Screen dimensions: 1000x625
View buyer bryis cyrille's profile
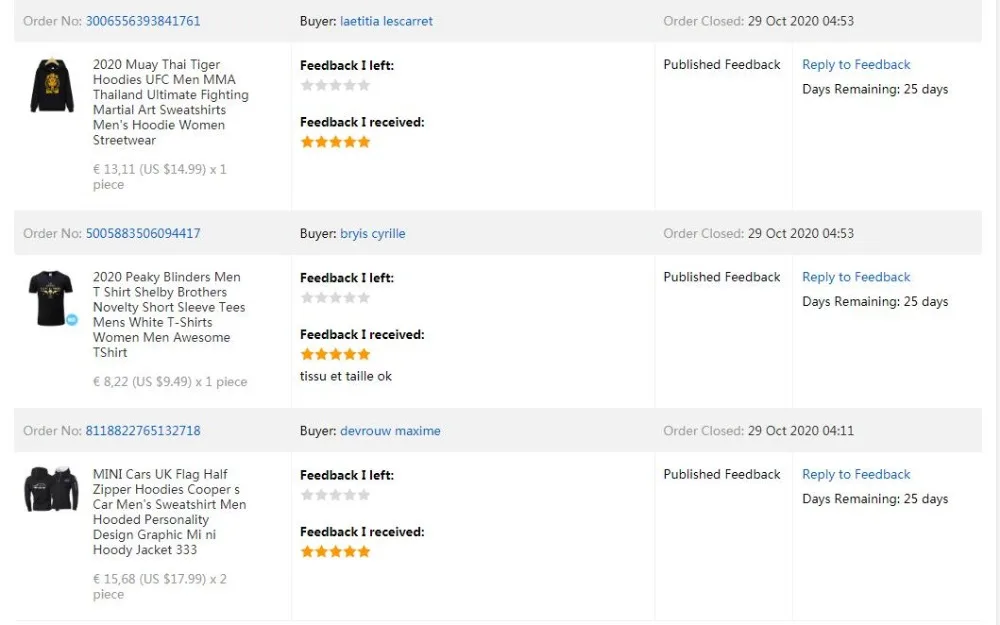(372, 233)
